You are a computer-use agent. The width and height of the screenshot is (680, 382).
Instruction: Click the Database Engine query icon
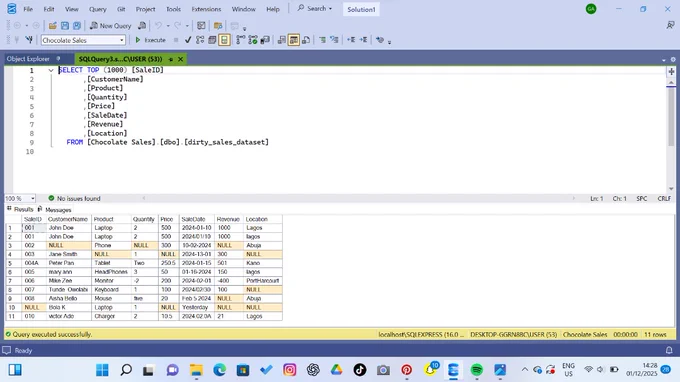(142, 26)
